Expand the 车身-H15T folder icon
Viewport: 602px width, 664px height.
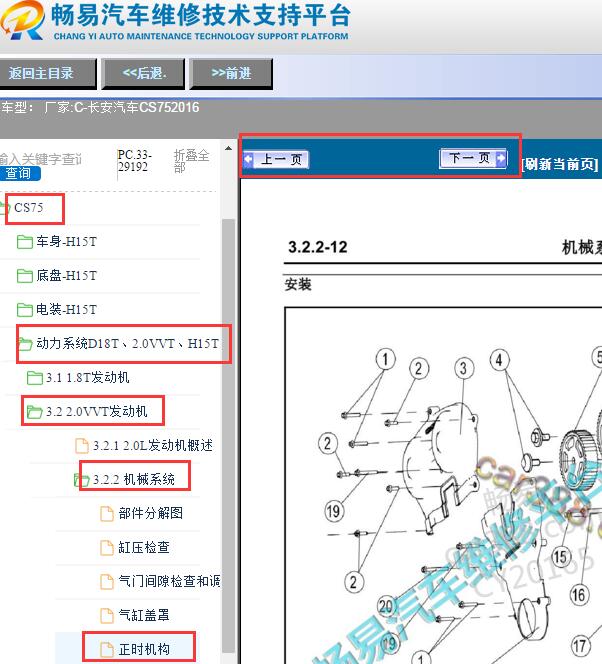[25, 242]
